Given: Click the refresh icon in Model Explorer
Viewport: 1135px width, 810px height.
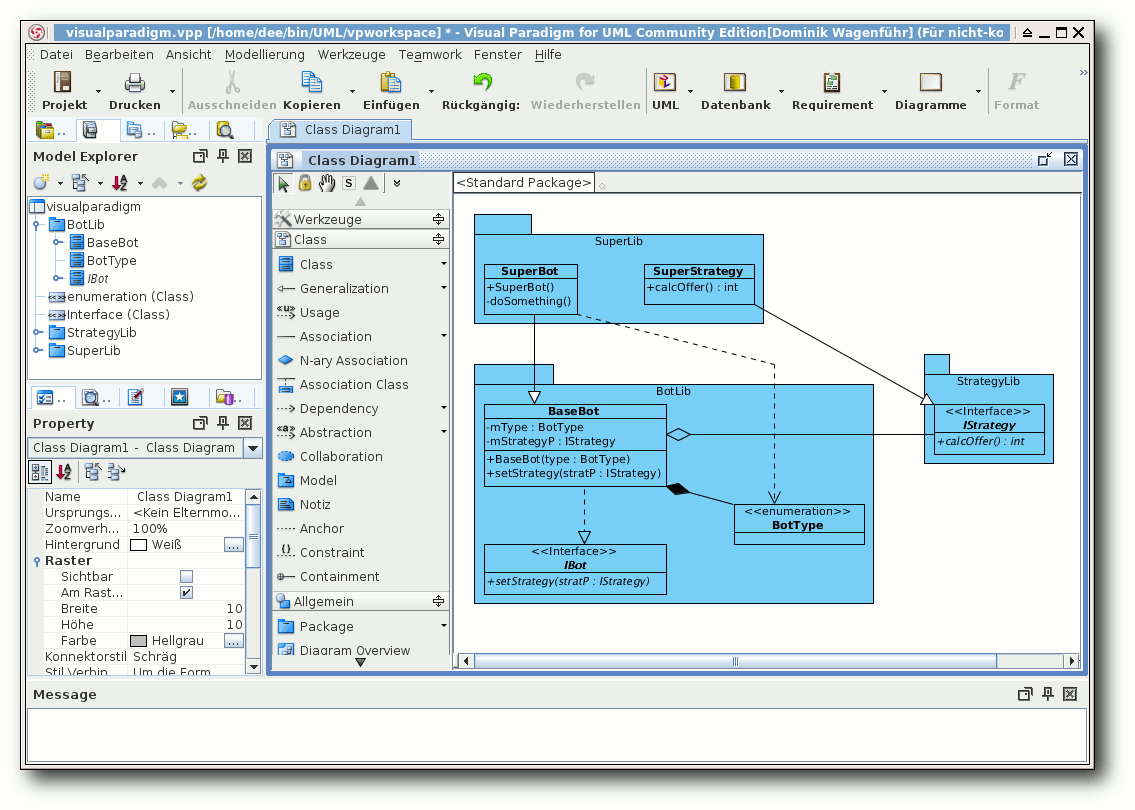Looking at the screenshot, I should tap(199, 183).
